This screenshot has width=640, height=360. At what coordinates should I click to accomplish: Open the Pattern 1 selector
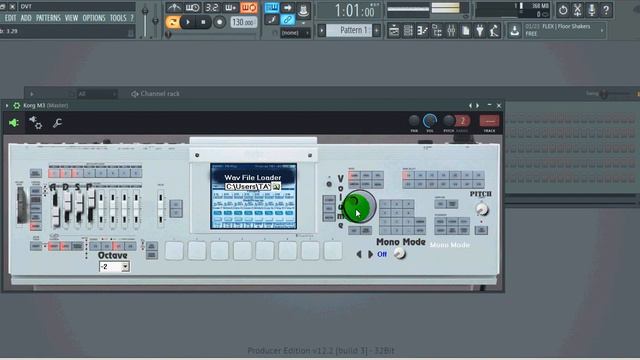click(349, 31)
